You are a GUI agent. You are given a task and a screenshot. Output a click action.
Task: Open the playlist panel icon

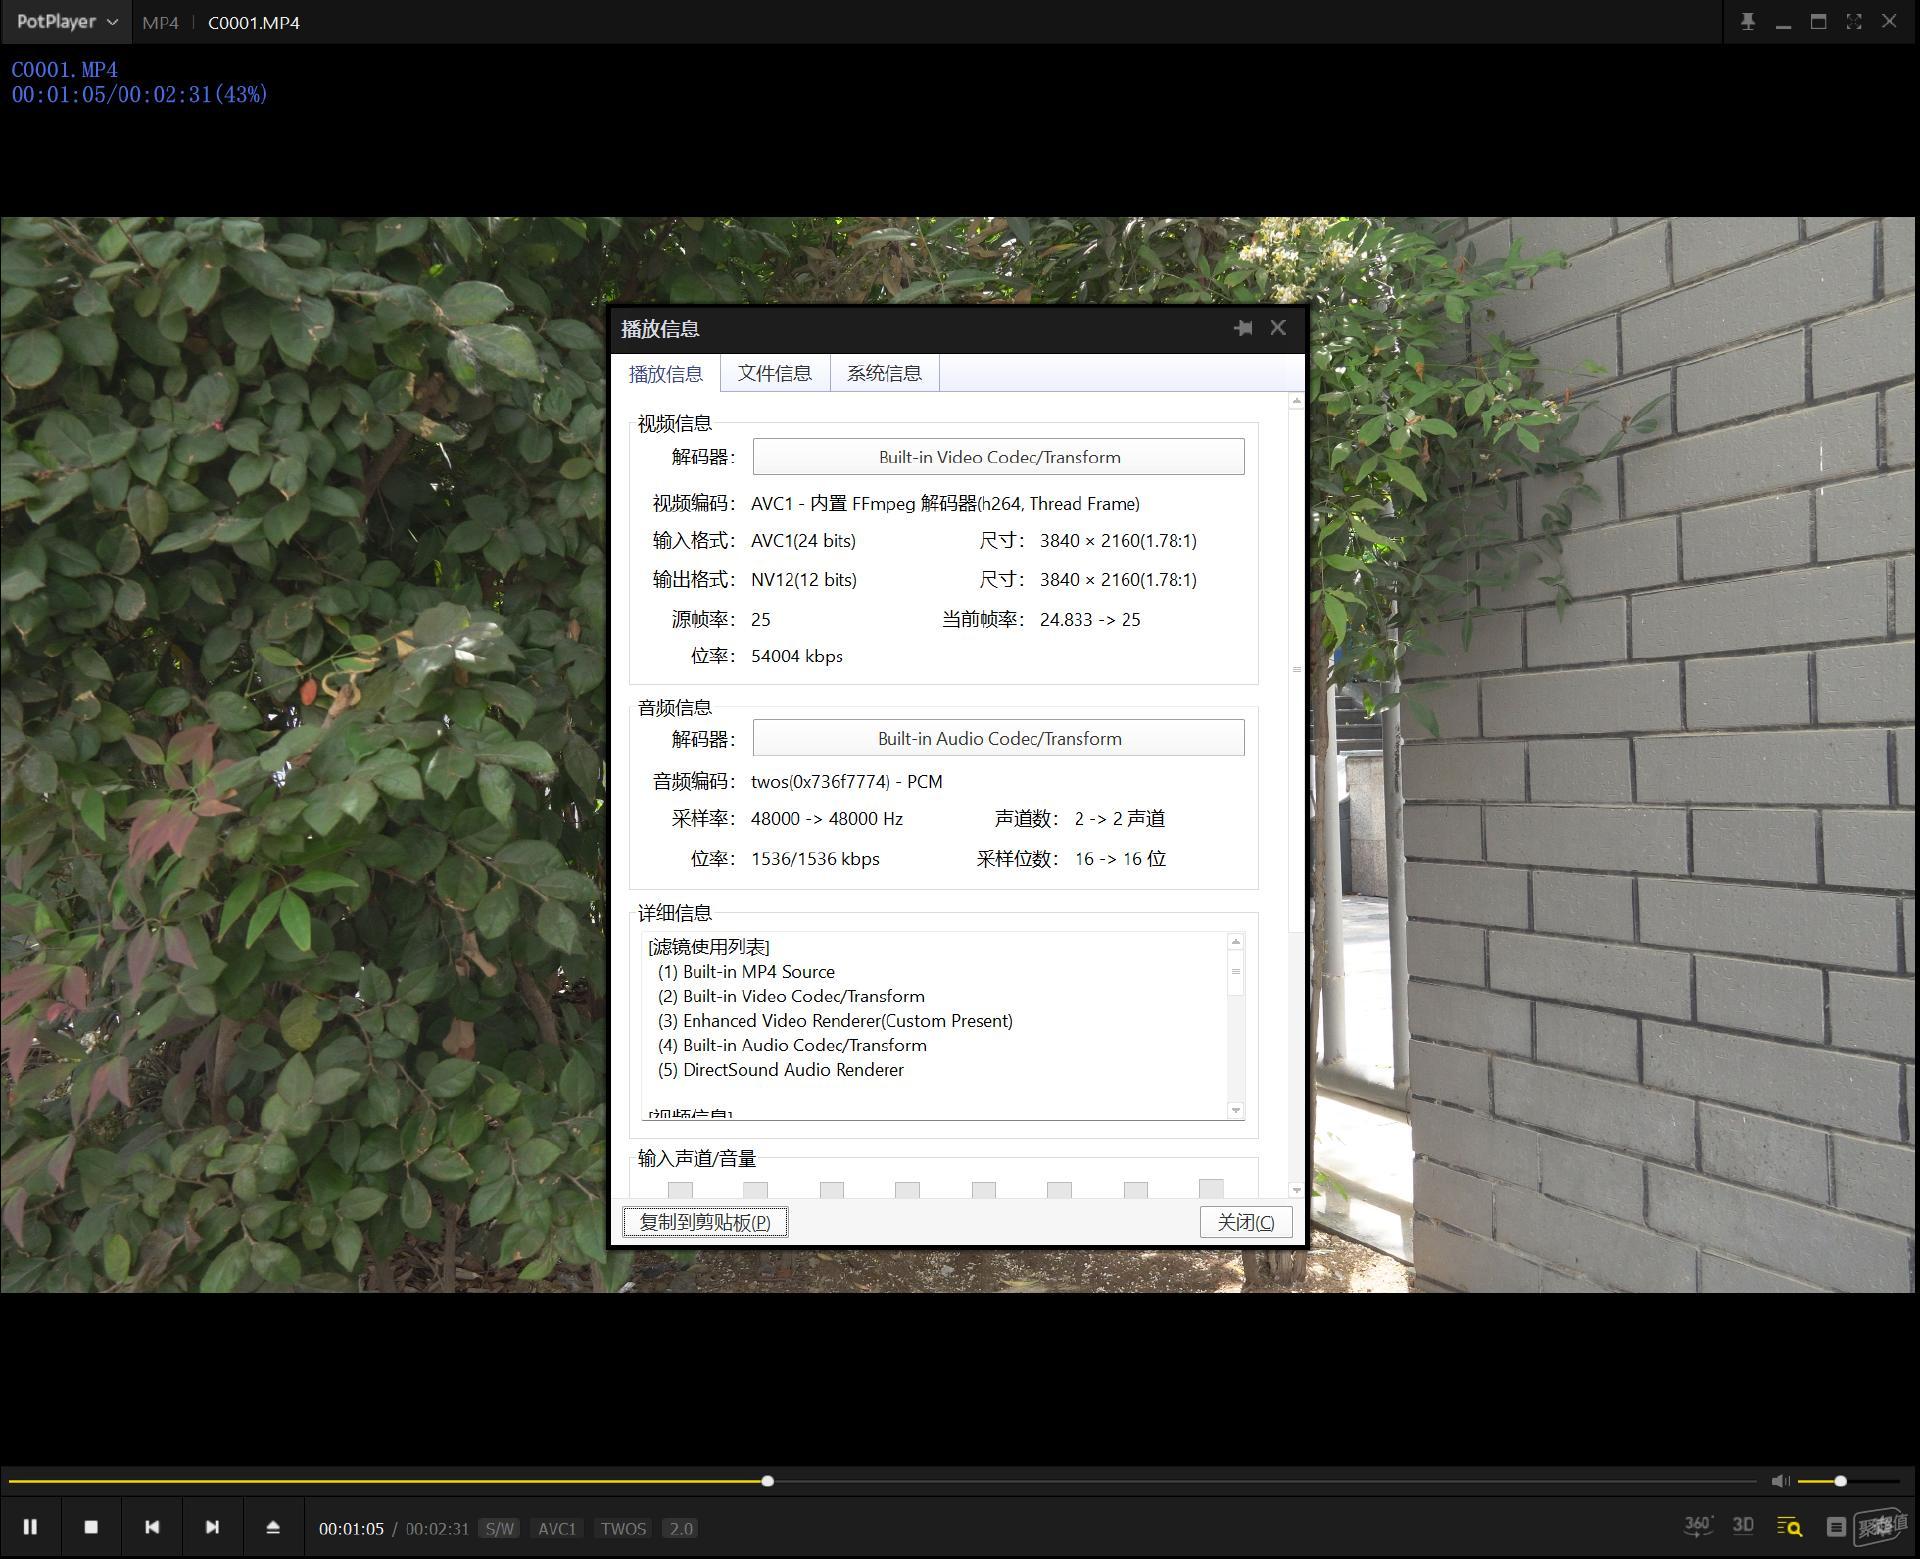pyautogui.click(x=1836, y=1527)
